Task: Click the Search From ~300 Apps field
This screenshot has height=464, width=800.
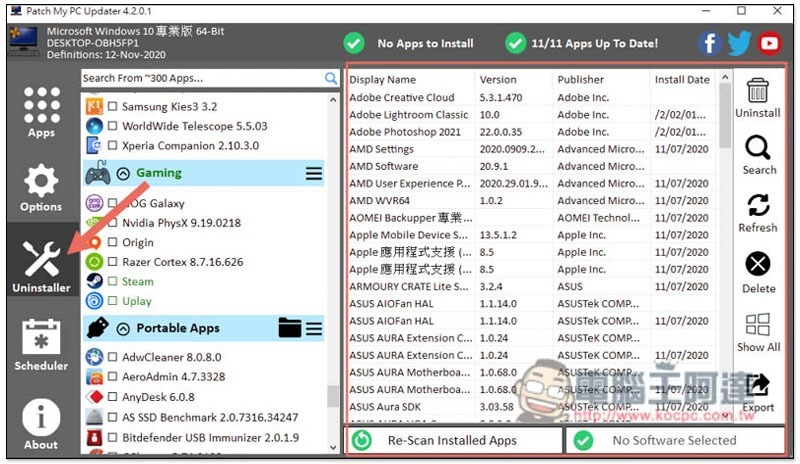Action: click(202, 78)
